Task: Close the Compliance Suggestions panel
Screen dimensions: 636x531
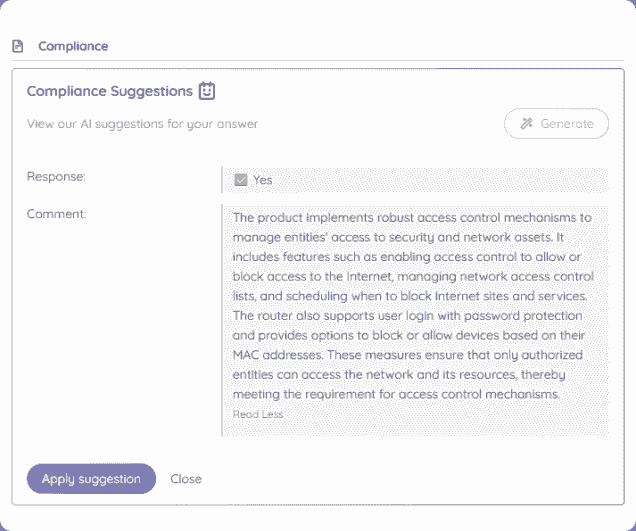Action: (186, 479)
